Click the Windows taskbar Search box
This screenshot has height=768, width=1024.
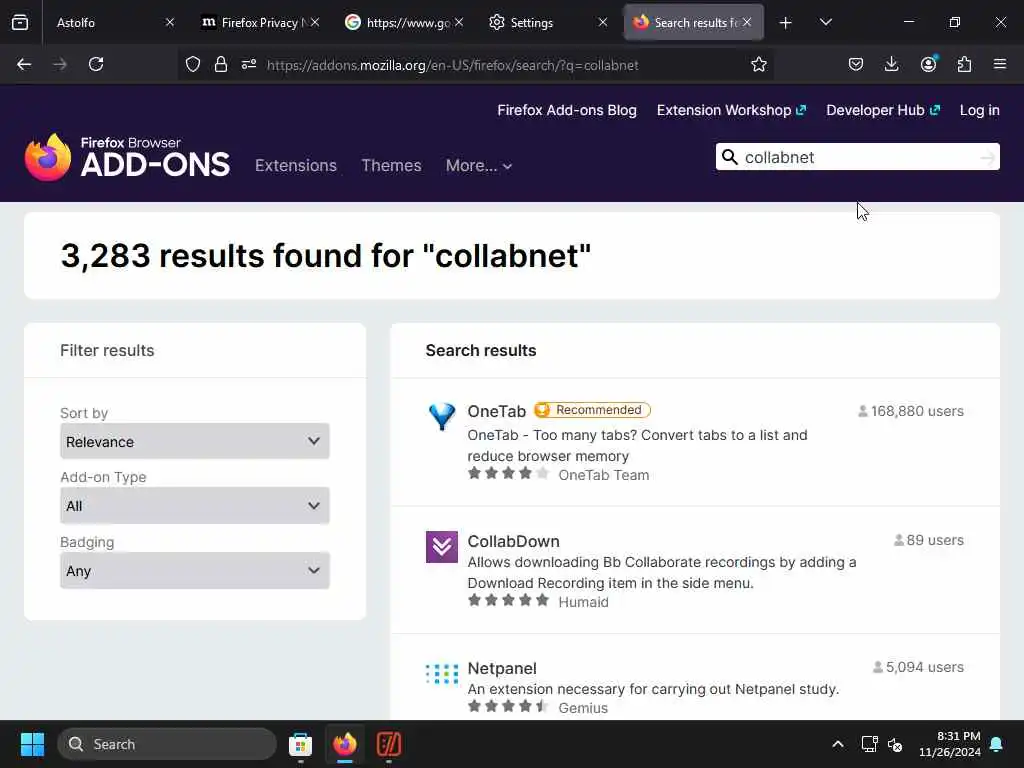[167, 744]
